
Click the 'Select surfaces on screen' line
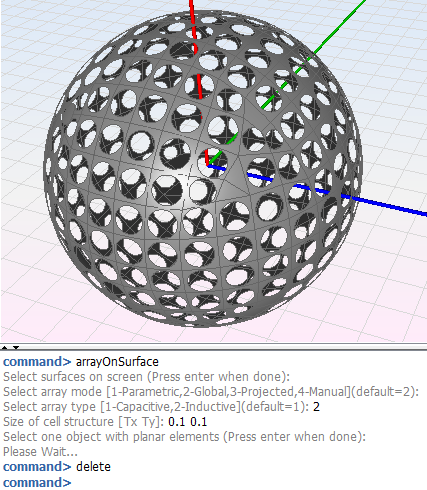click(x=147, y=377)
